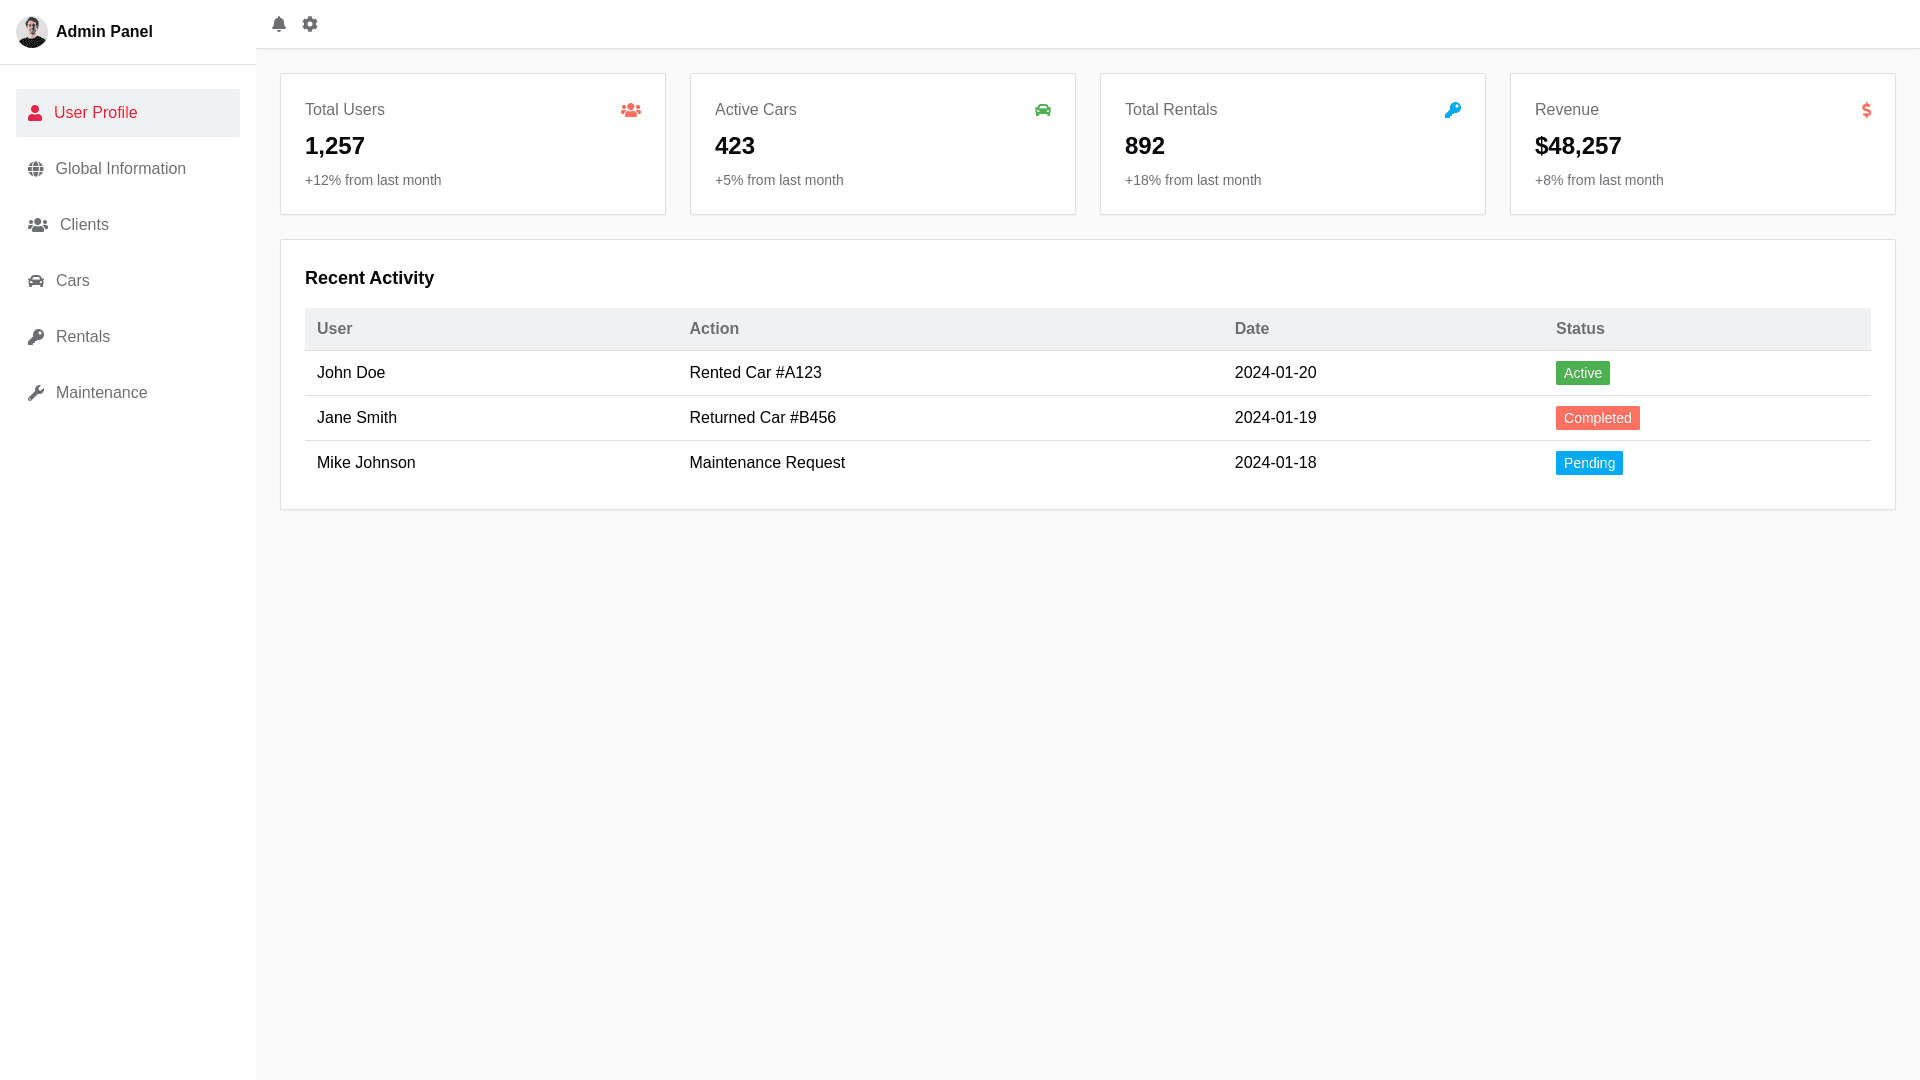
Task: Click the Completed badge on Jane Smith's row
Action: click(x=1597, y=417)
